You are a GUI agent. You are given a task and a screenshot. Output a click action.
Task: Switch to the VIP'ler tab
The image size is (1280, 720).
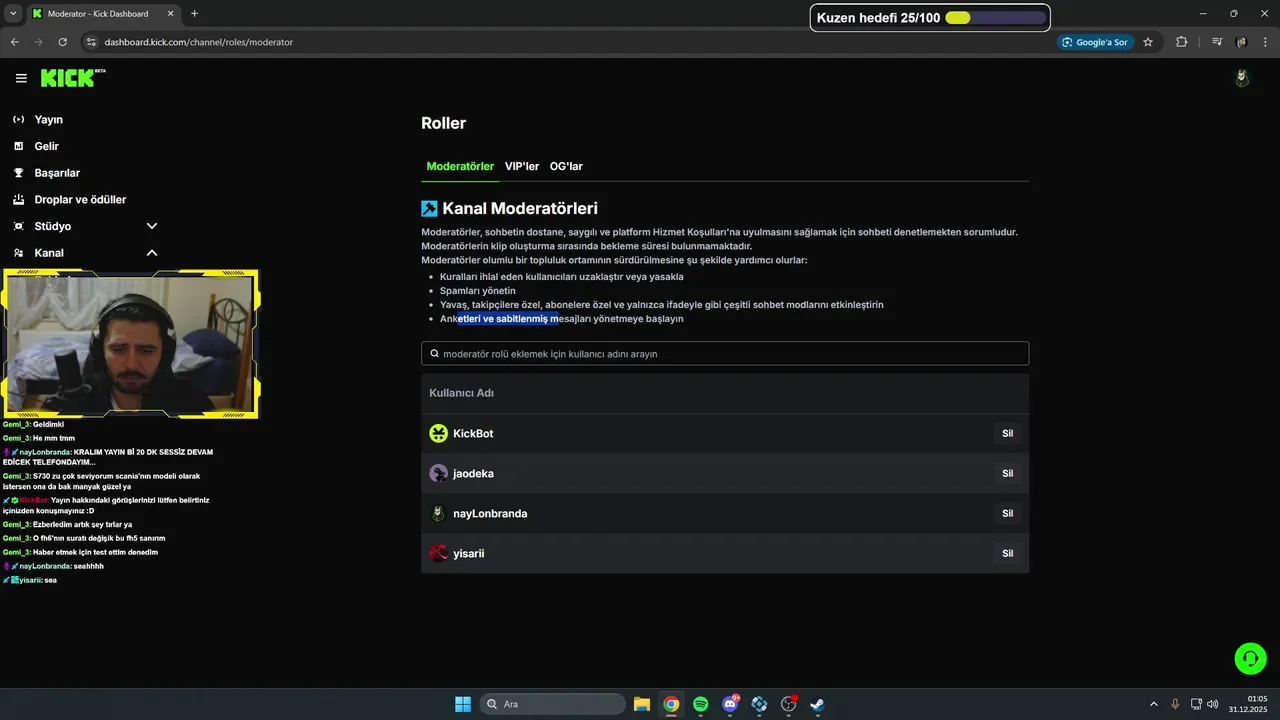click(x=522, y=166)
